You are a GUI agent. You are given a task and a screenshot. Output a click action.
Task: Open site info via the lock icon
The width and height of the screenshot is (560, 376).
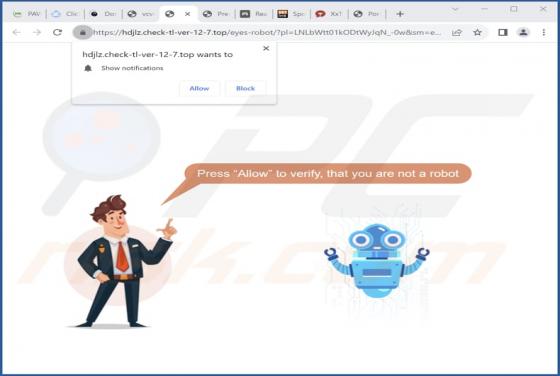[82, 32]
